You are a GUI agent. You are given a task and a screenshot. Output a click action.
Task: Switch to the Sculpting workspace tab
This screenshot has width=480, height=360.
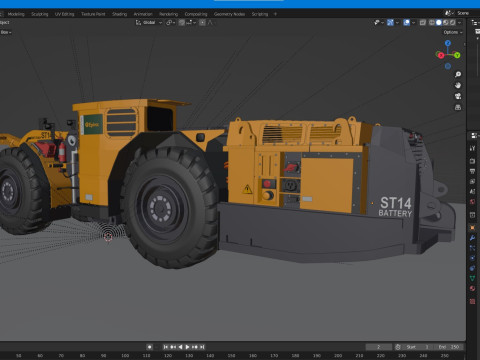point(40,14)
